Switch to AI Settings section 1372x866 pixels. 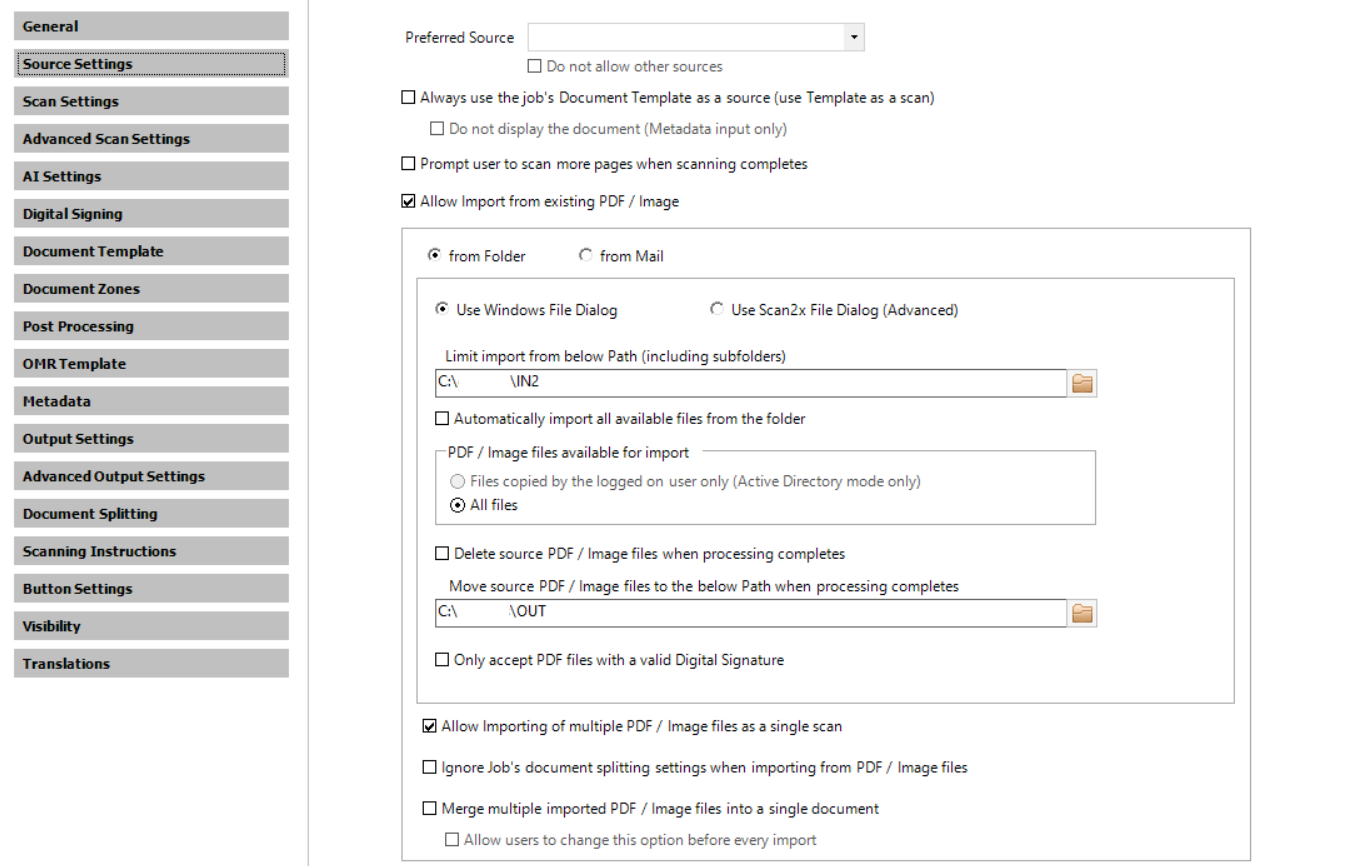(x=151, y=176)
